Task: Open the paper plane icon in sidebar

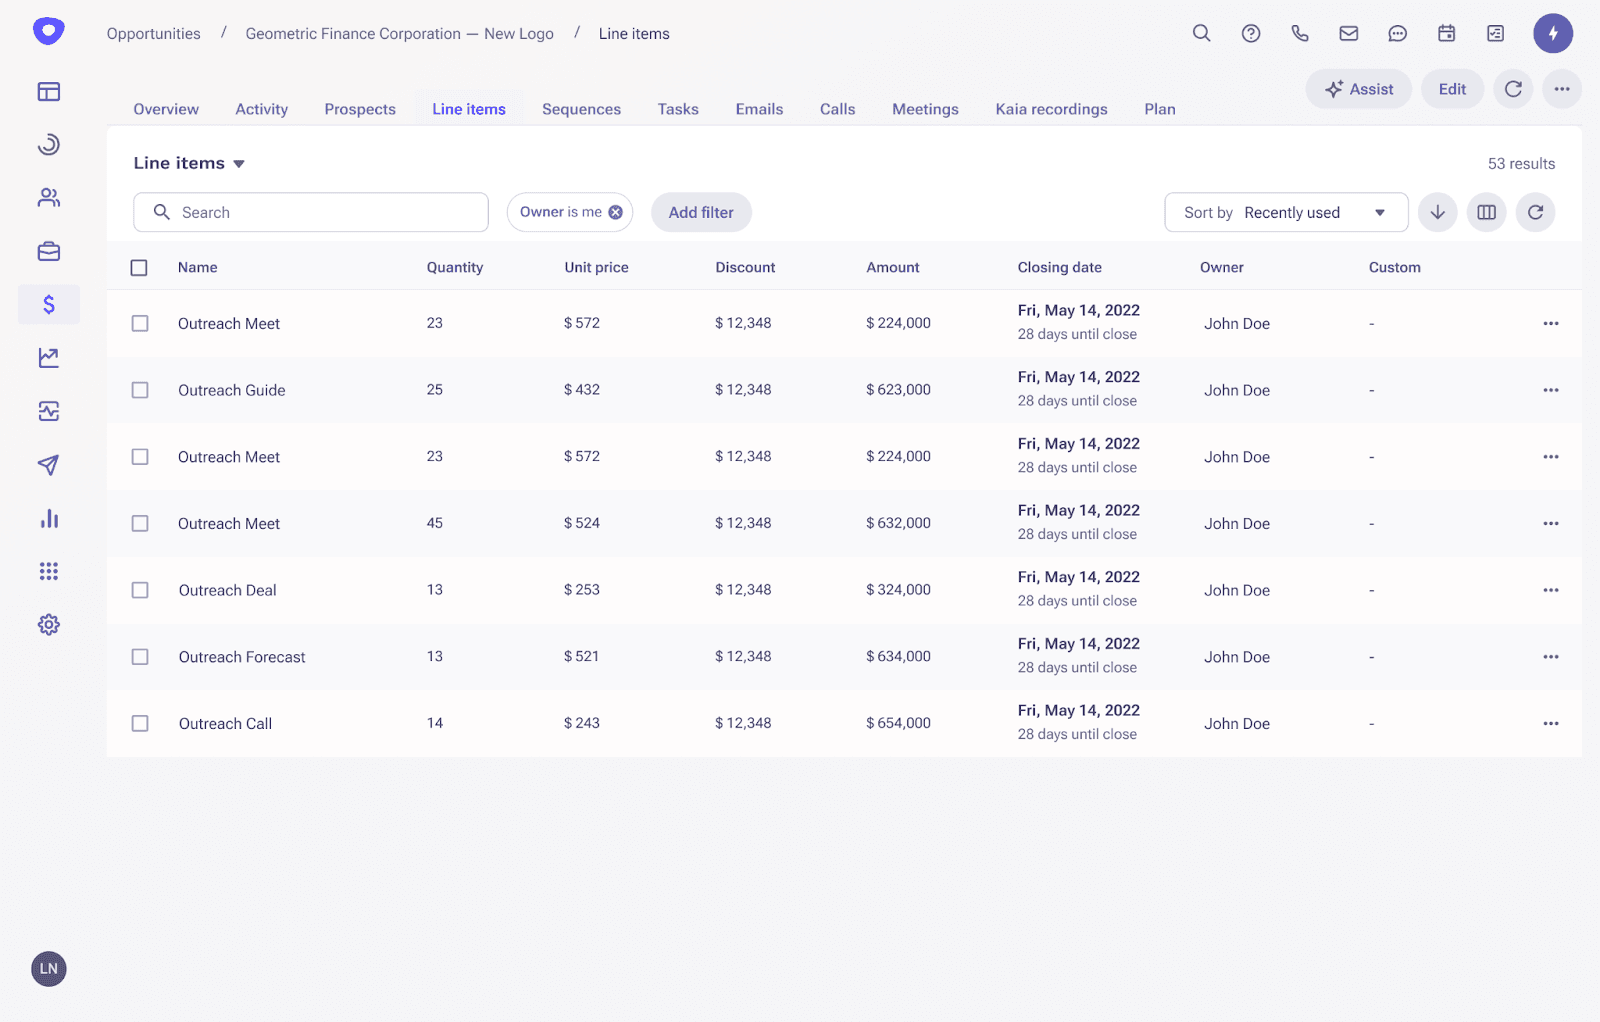Action: pos(48,465)
